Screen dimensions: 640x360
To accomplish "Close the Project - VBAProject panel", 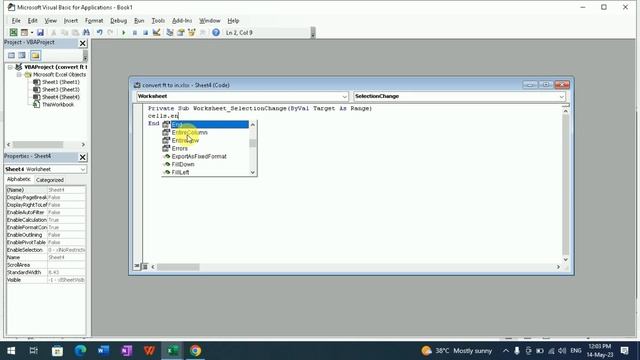I will [82, 43].
